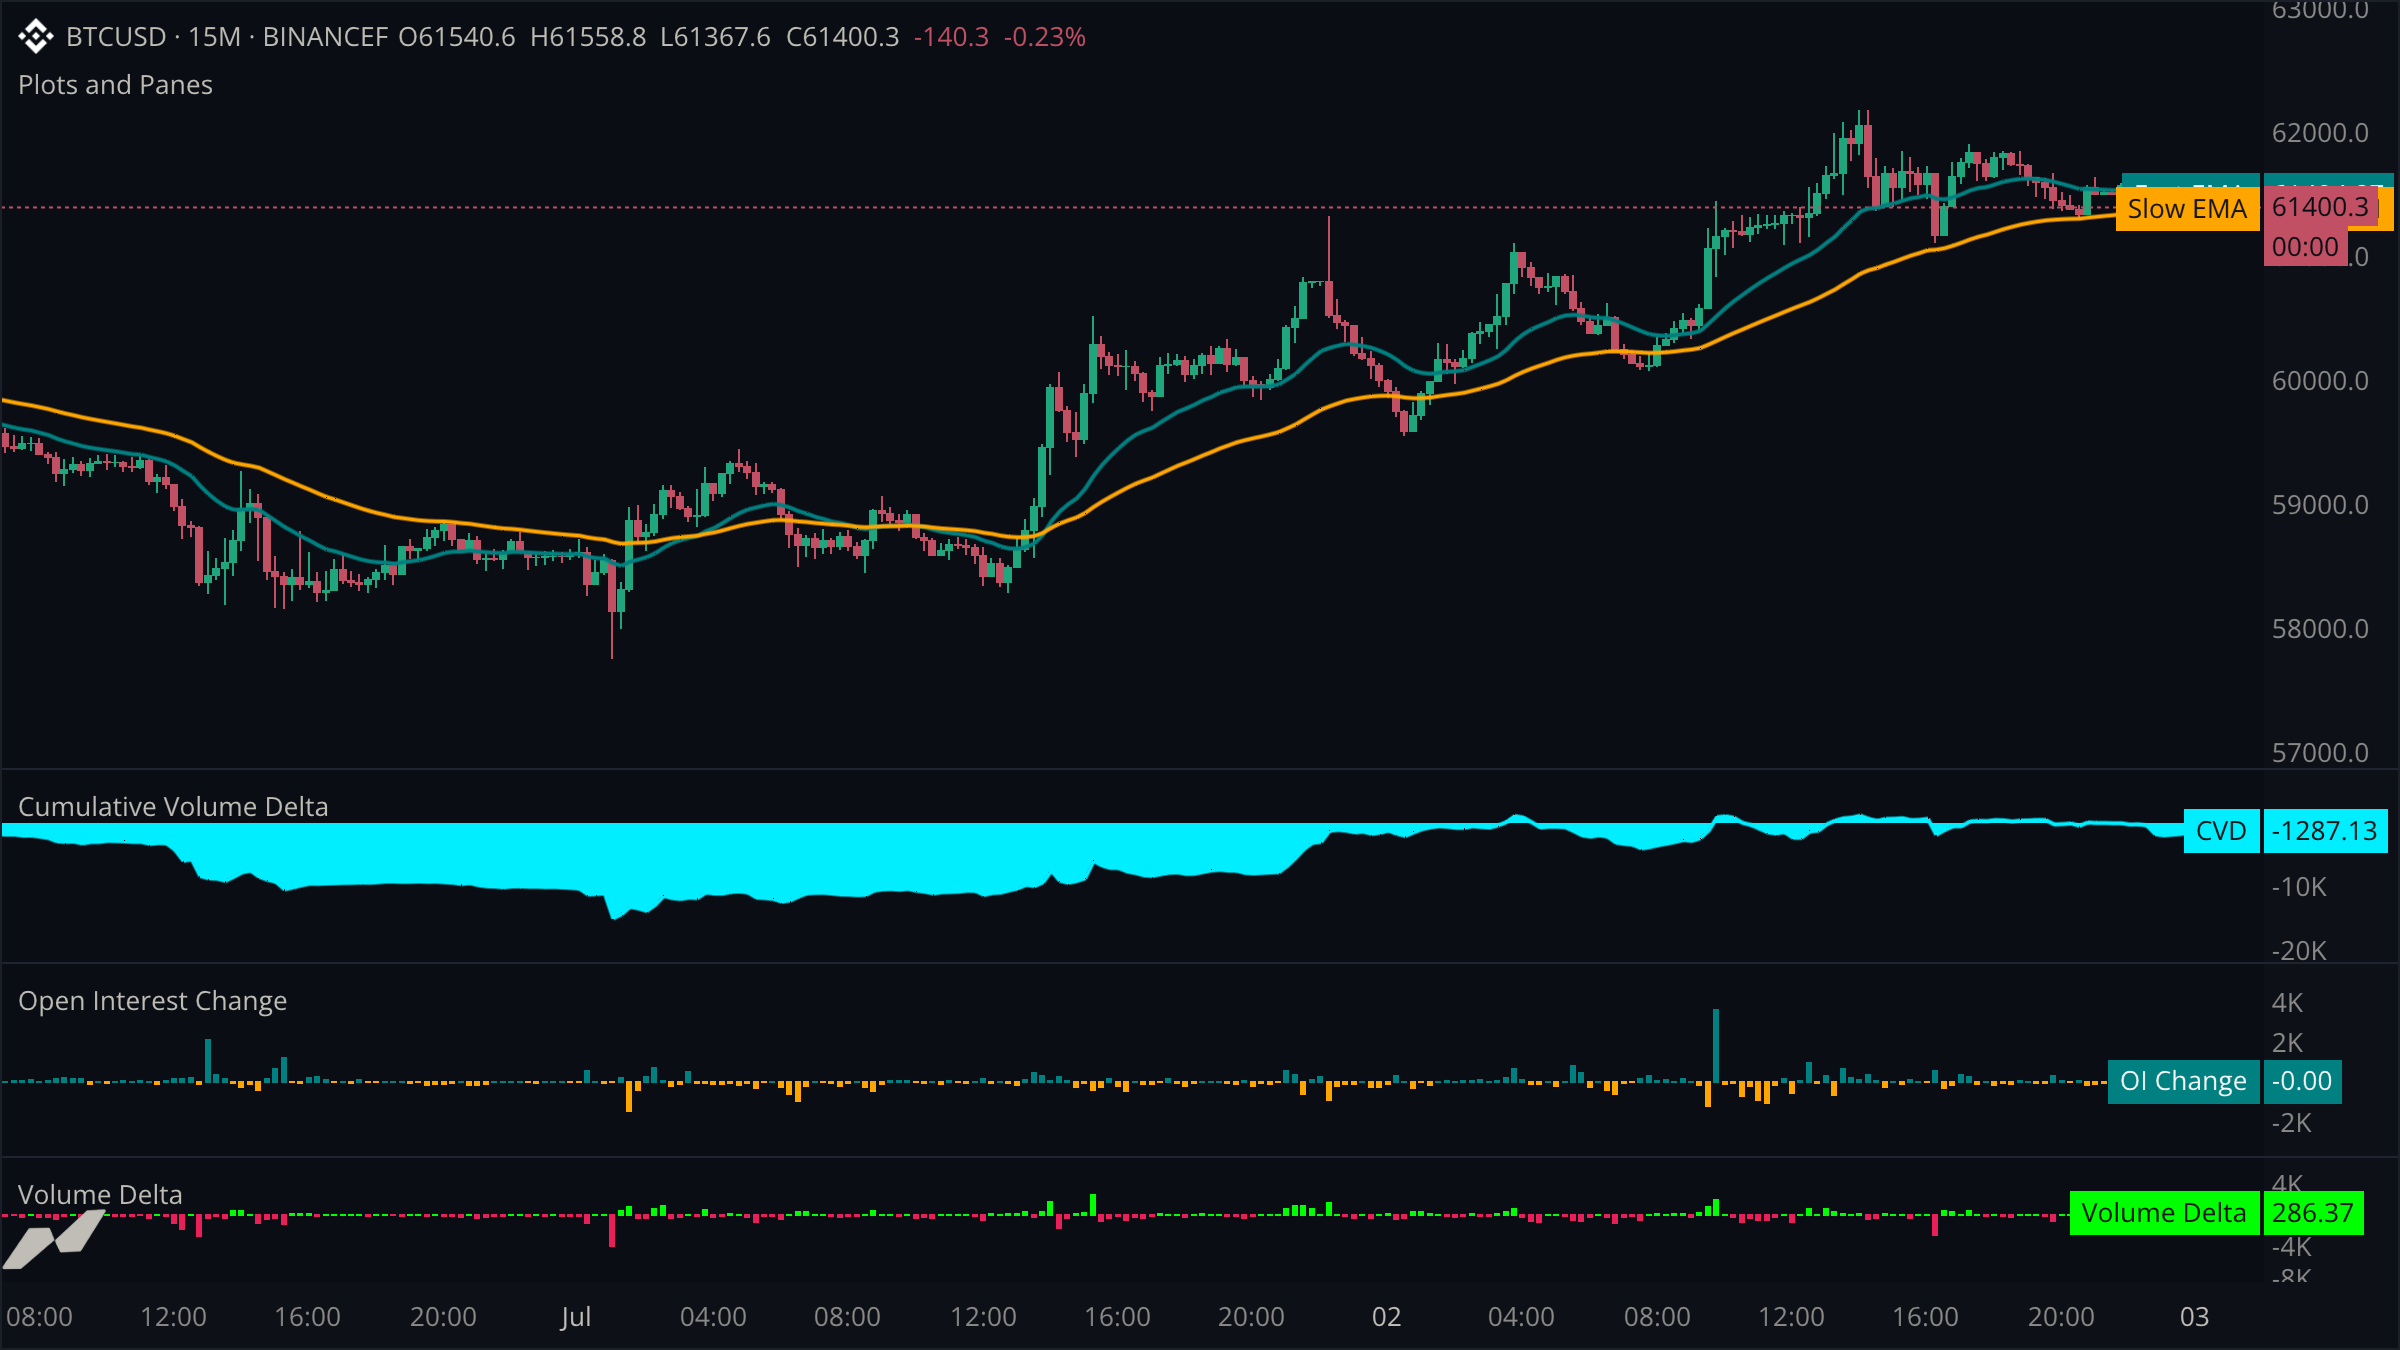Click the green Volume Delta label
The height and width of the screenshot is (1350, 2400).
click(2164, 1213)
